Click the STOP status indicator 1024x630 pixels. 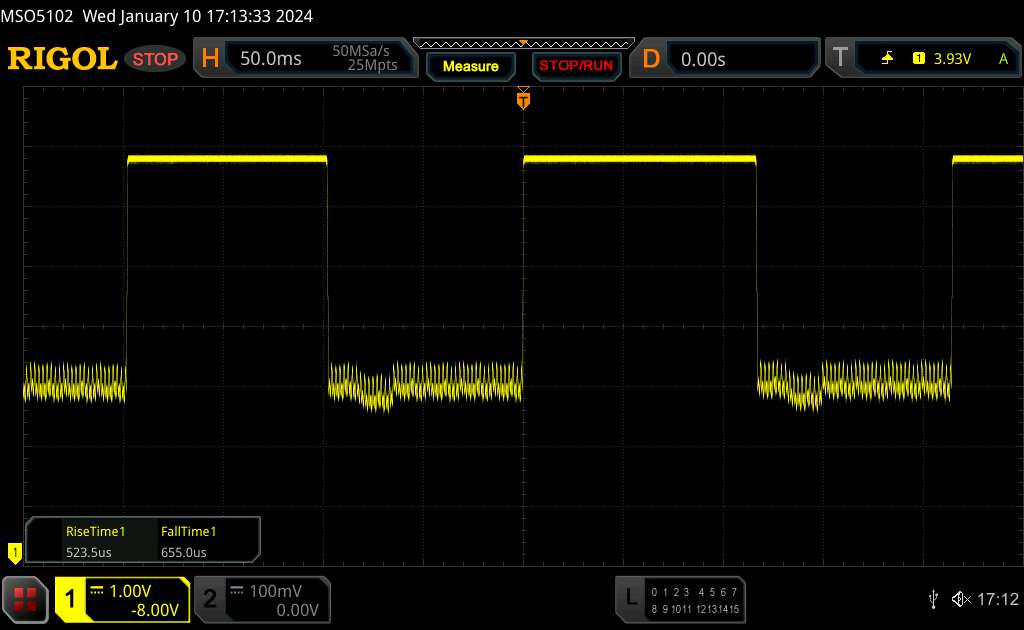156,59
